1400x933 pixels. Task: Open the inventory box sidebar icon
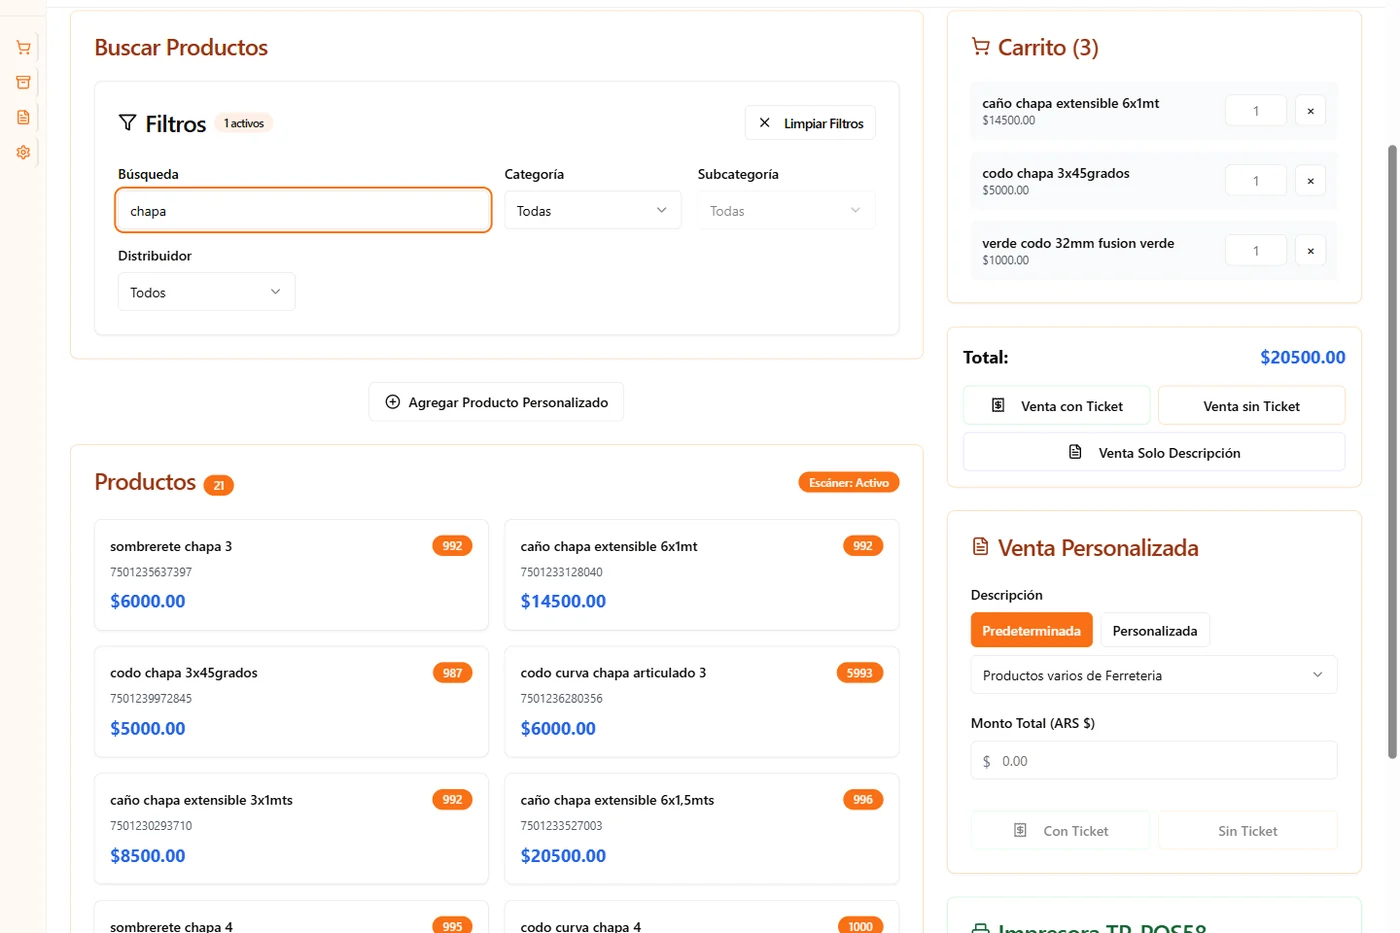tap(23, 82)
